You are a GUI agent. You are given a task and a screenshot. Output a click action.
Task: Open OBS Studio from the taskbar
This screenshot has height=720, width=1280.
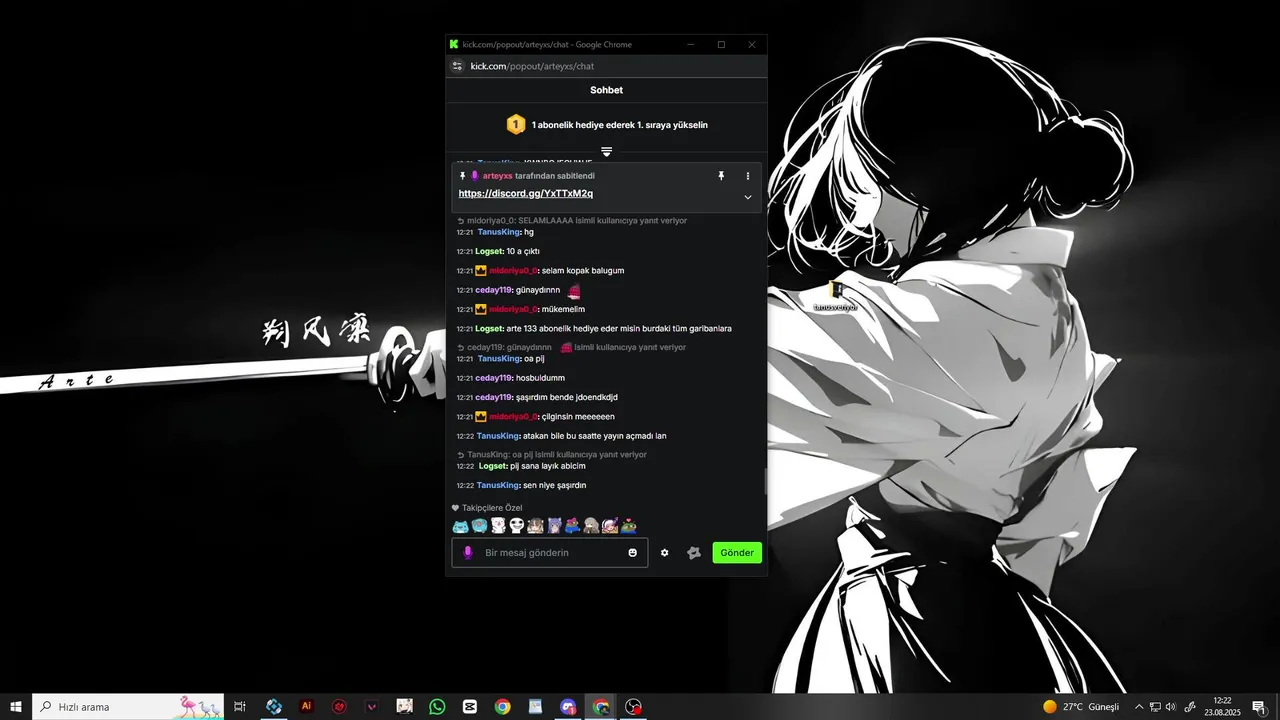(633, 707)
